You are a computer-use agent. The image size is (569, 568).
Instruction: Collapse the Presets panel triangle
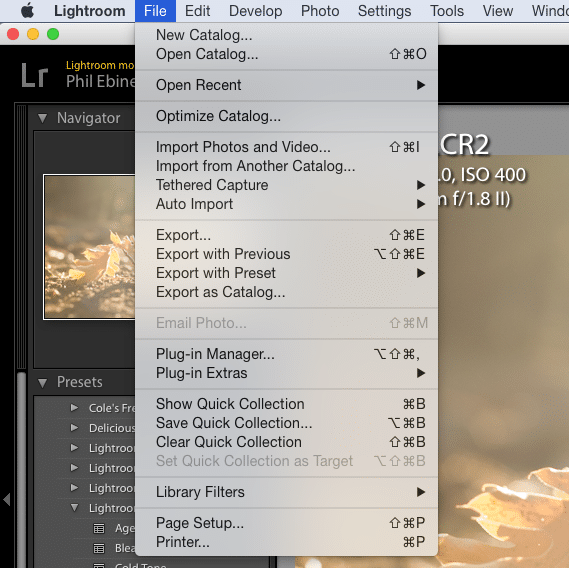coord(42,383)
